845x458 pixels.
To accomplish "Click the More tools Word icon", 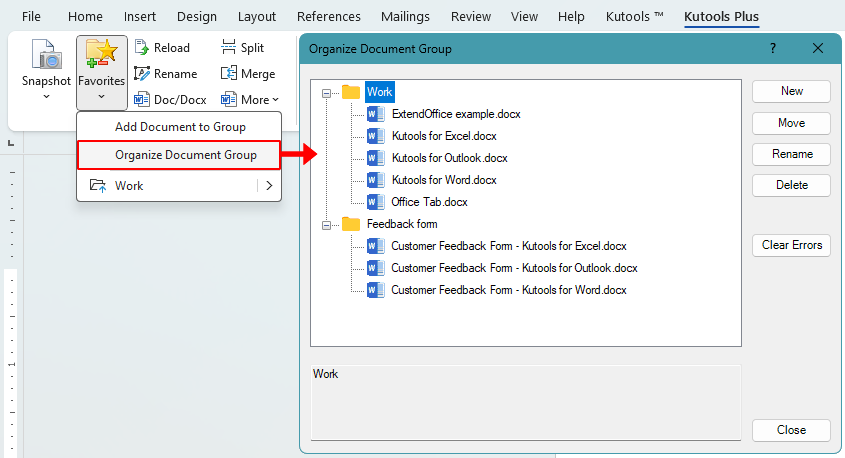I will click(228, 99).
